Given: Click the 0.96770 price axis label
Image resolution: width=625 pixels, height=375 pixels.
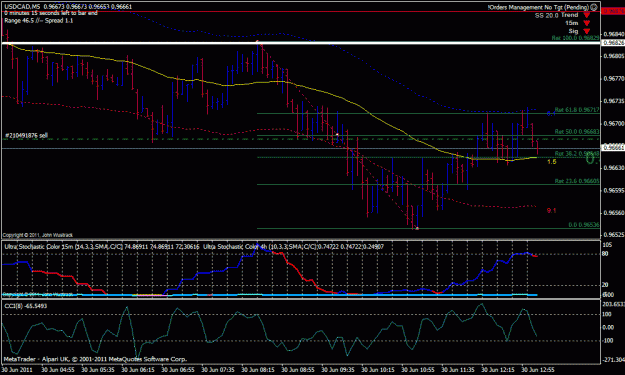Looking at the screenshot, I should point(614,79).
